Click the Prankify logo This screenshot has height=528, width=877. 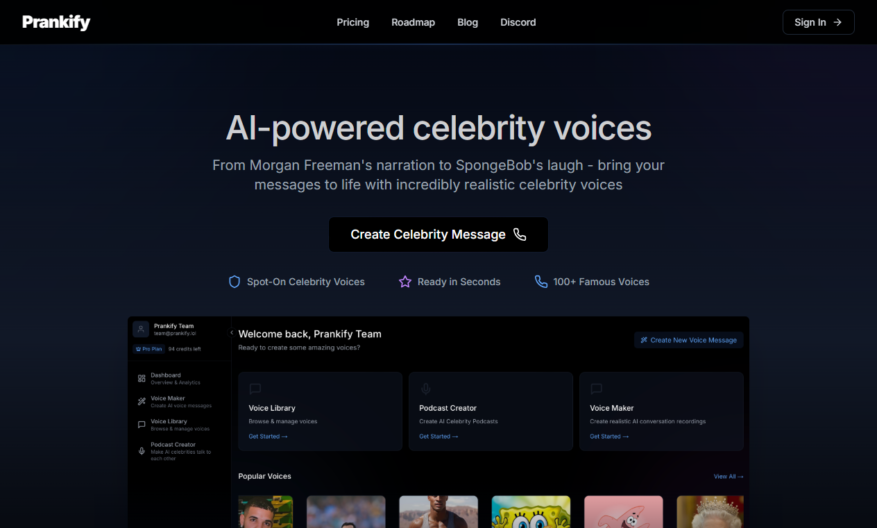(56, 22)
